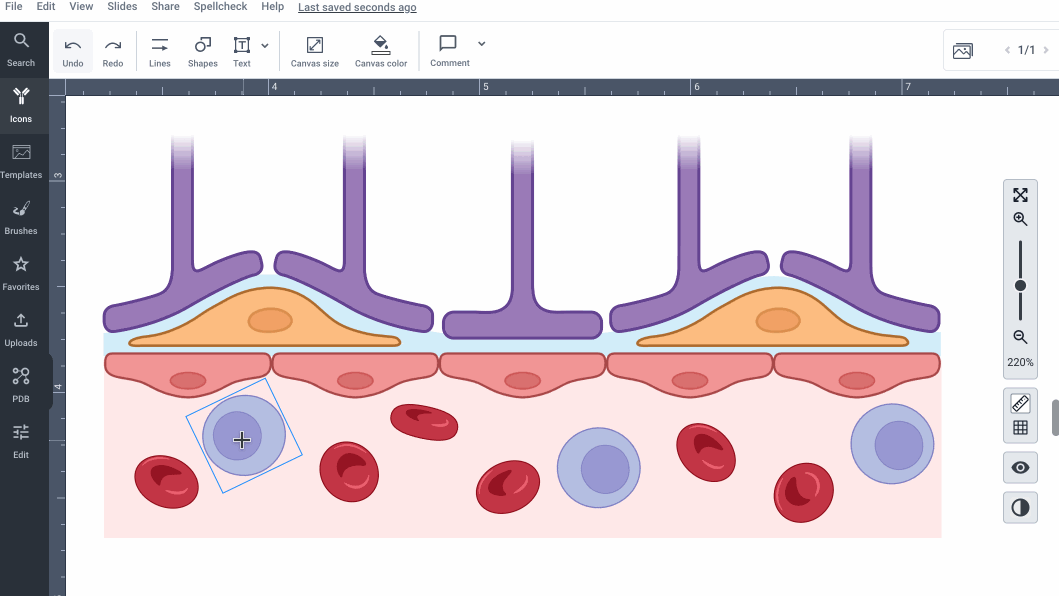Open the Canvas size option
1059x596 pixels.
point(314,51)
